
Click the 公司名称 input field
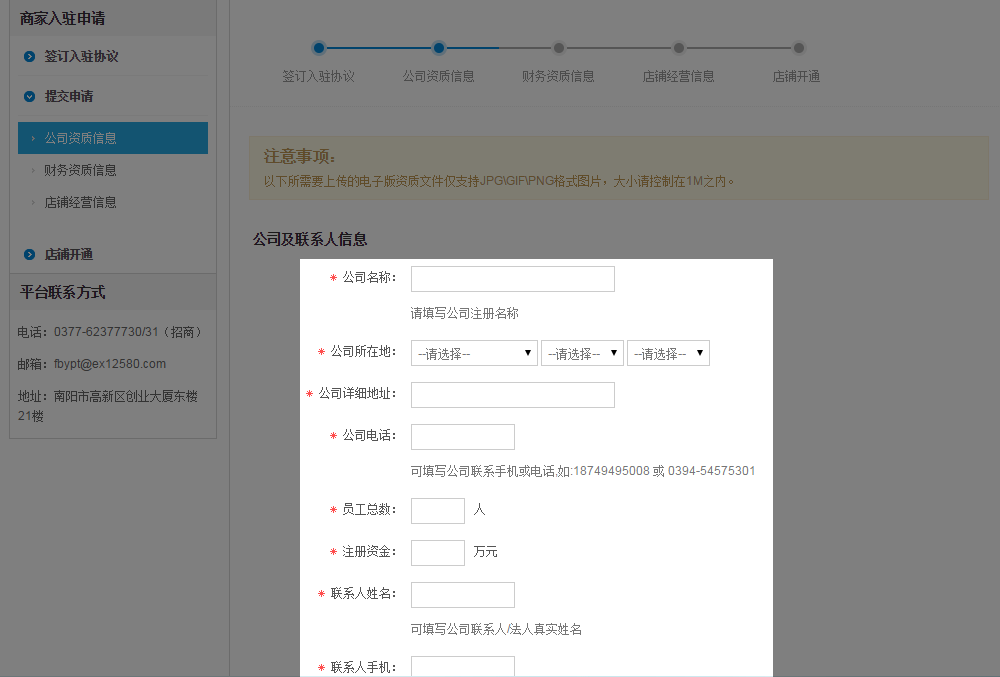click(512, 279)
